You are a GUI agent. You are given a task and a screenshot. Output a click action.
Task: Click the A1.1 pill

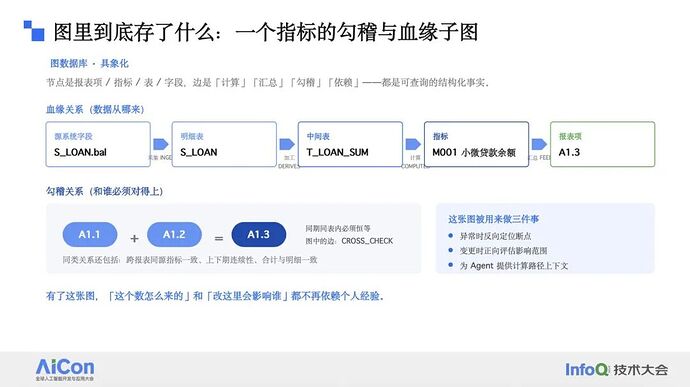(x=90, y=235)
